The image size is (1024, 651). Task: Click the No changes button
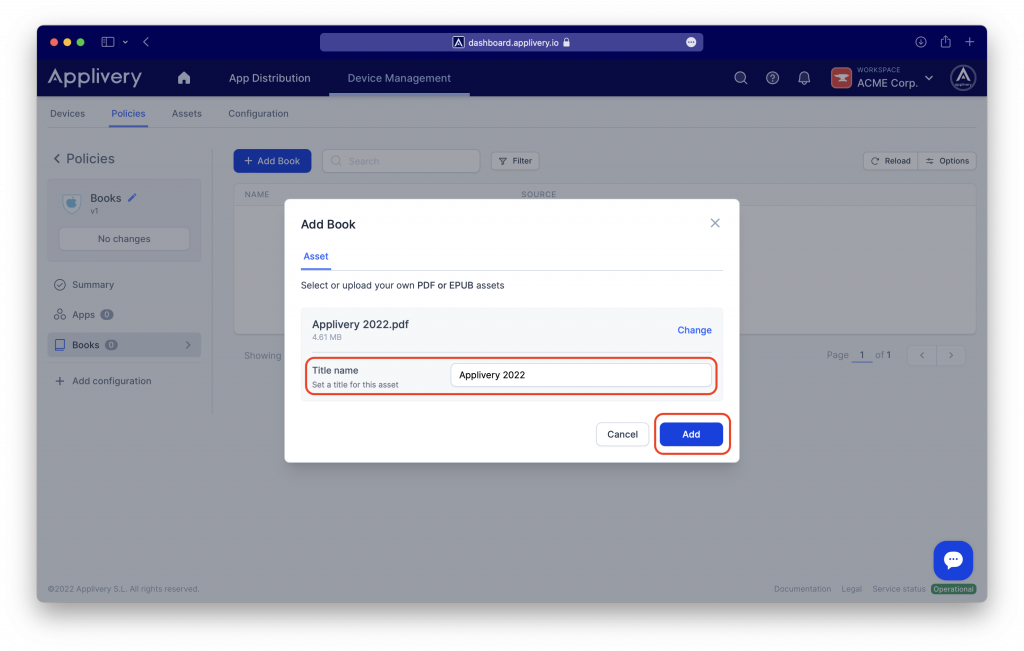click(x=124, y=239)
